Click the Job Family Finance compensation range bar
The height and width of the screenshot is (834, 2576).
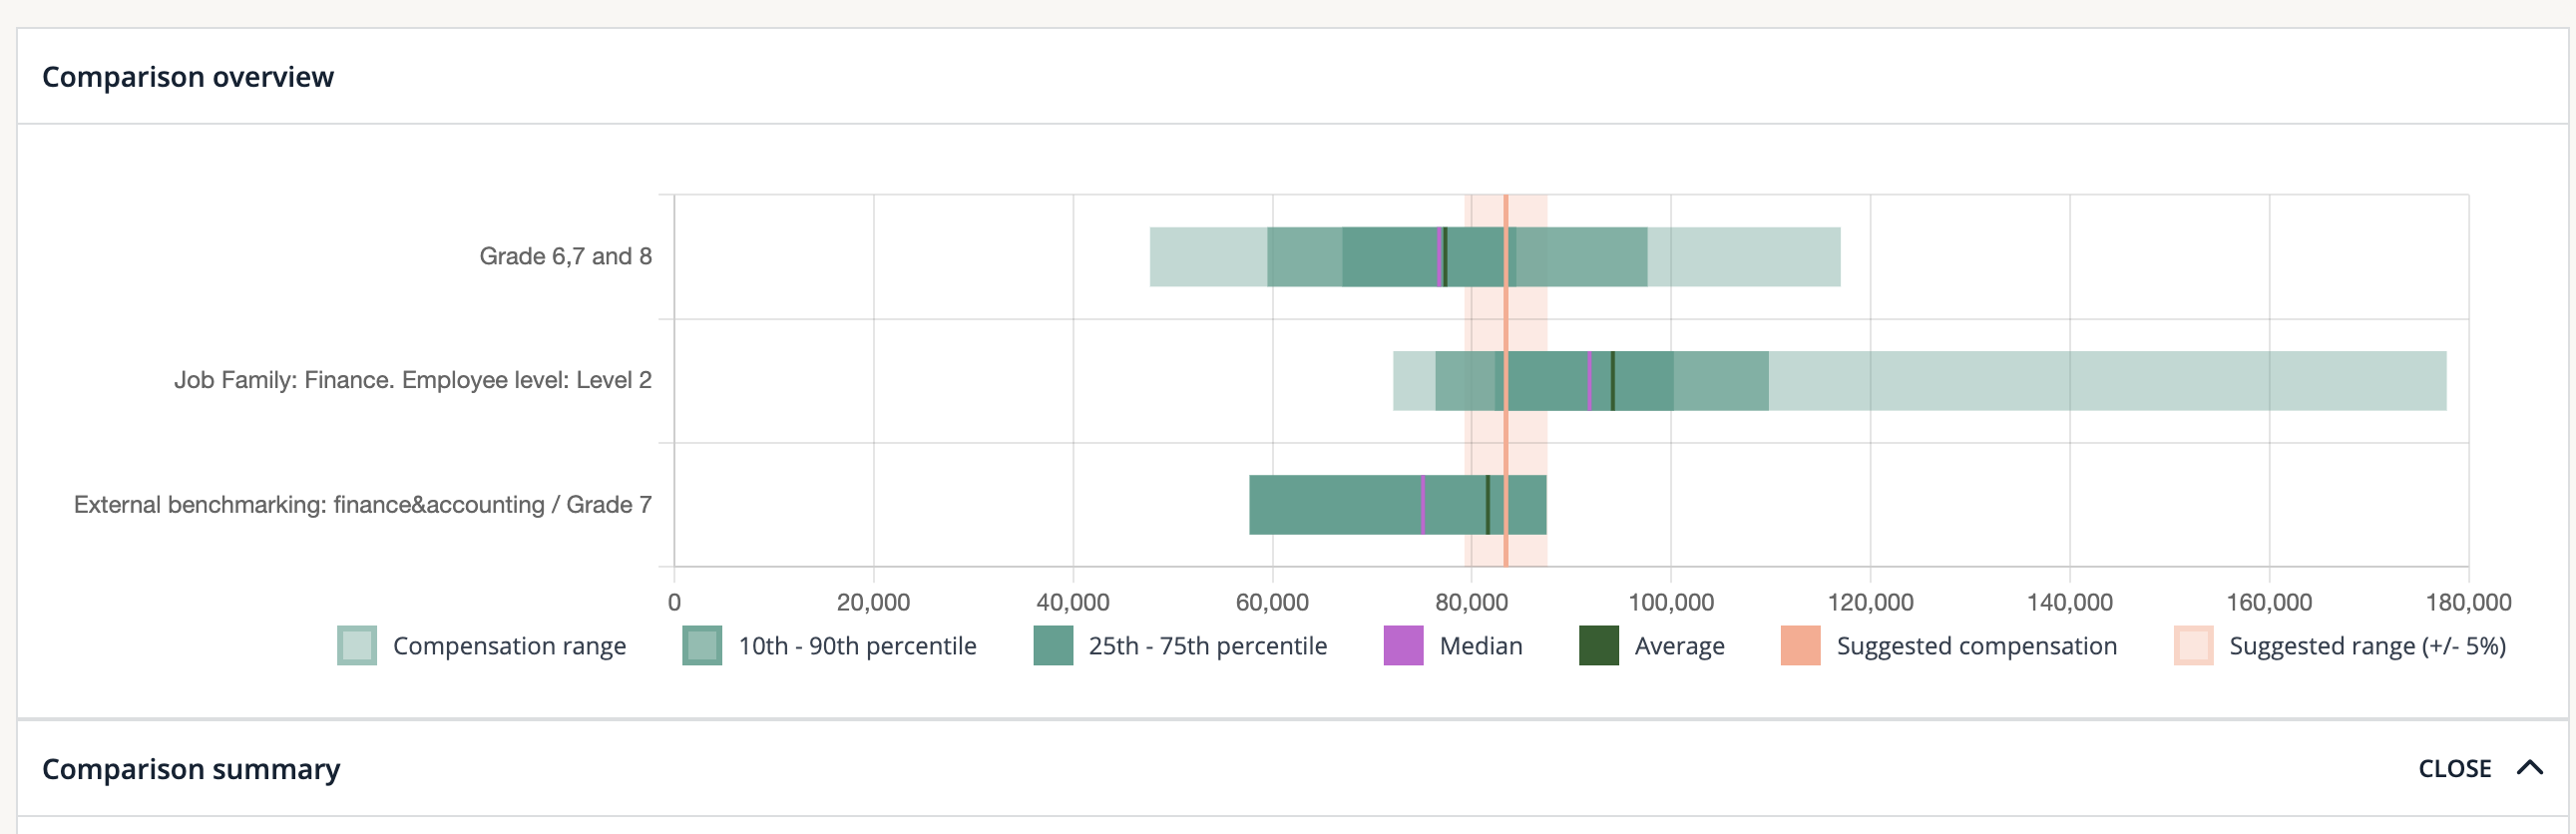coord(2100,381)
